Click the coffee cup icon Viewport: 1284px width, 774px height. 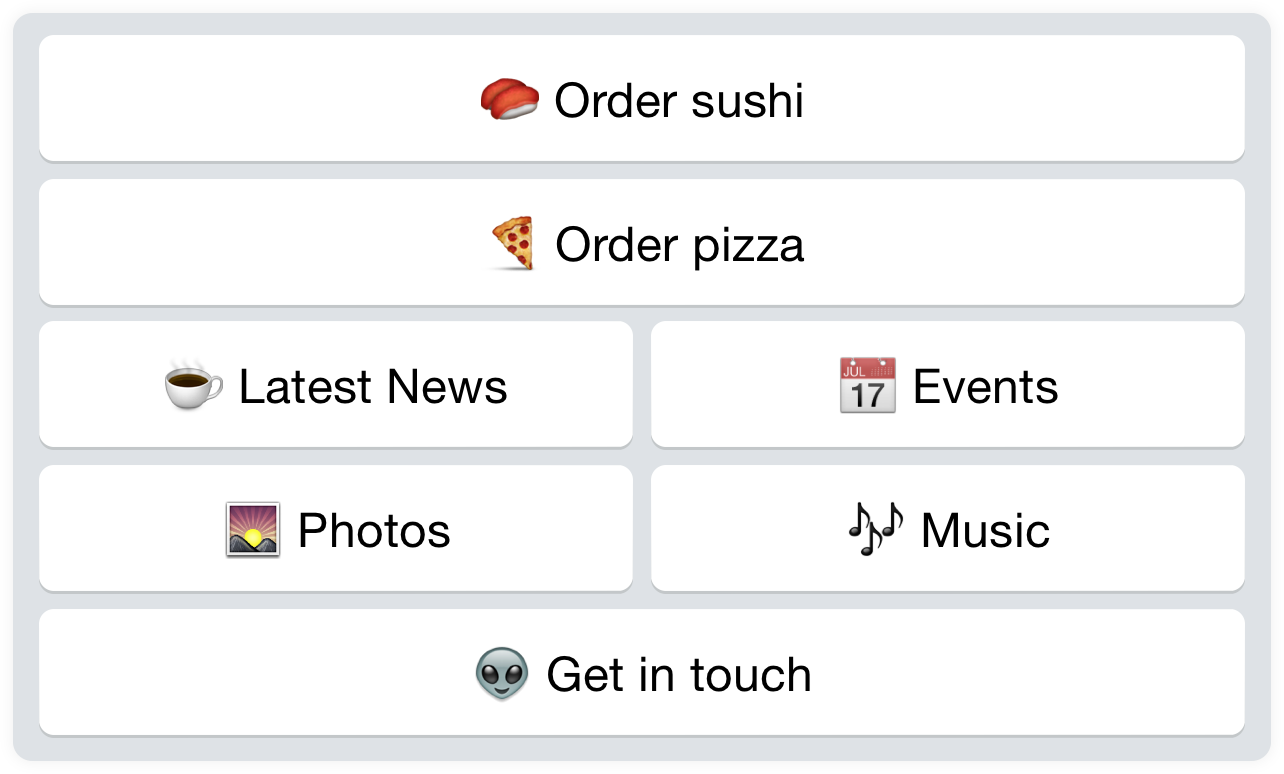[x=194, y=386]
